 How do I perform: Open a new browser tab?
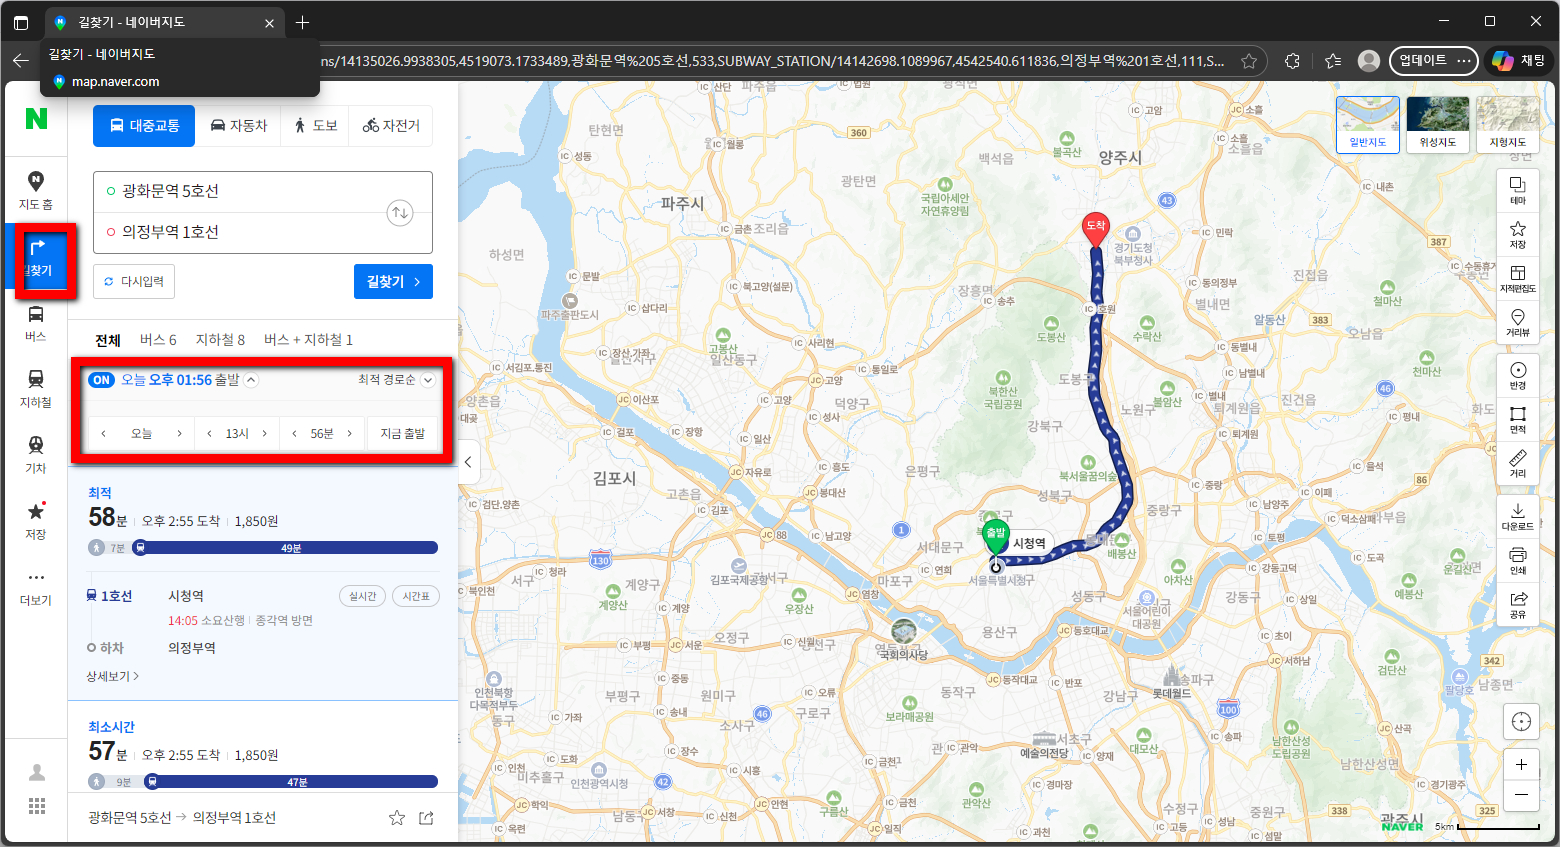[x=303, y=22]
